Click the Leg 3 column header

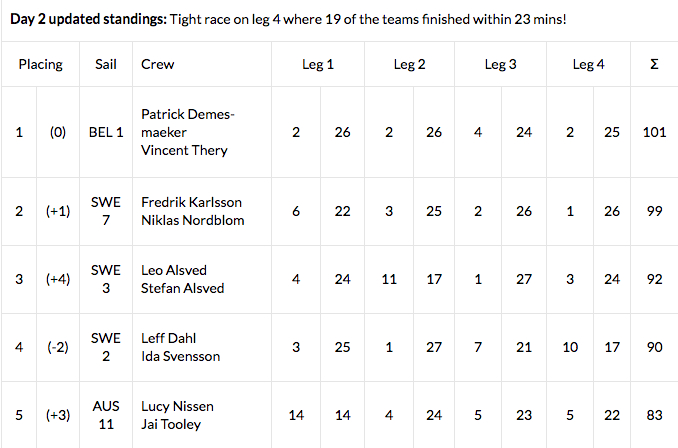pos(500,64)
